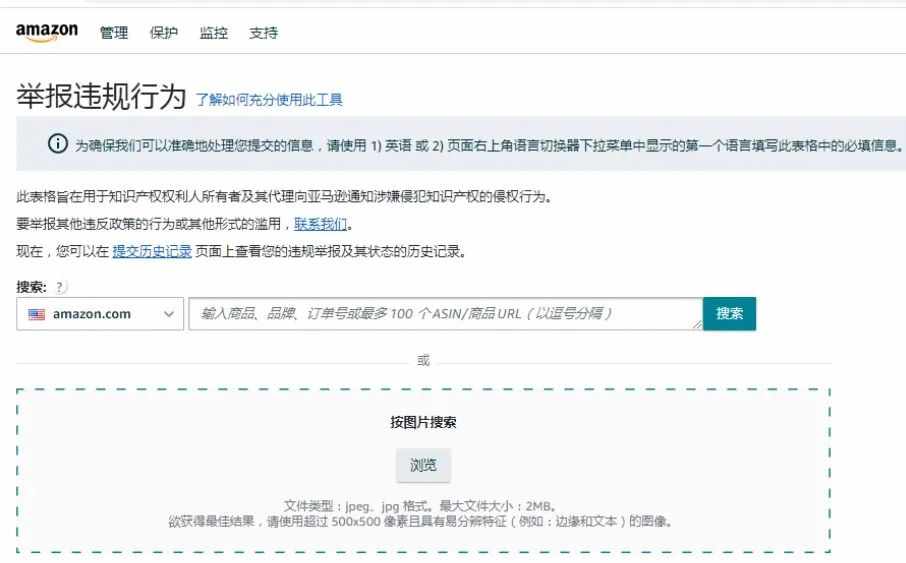Click the 举报违规行为 page title

[x=101, y=96]
